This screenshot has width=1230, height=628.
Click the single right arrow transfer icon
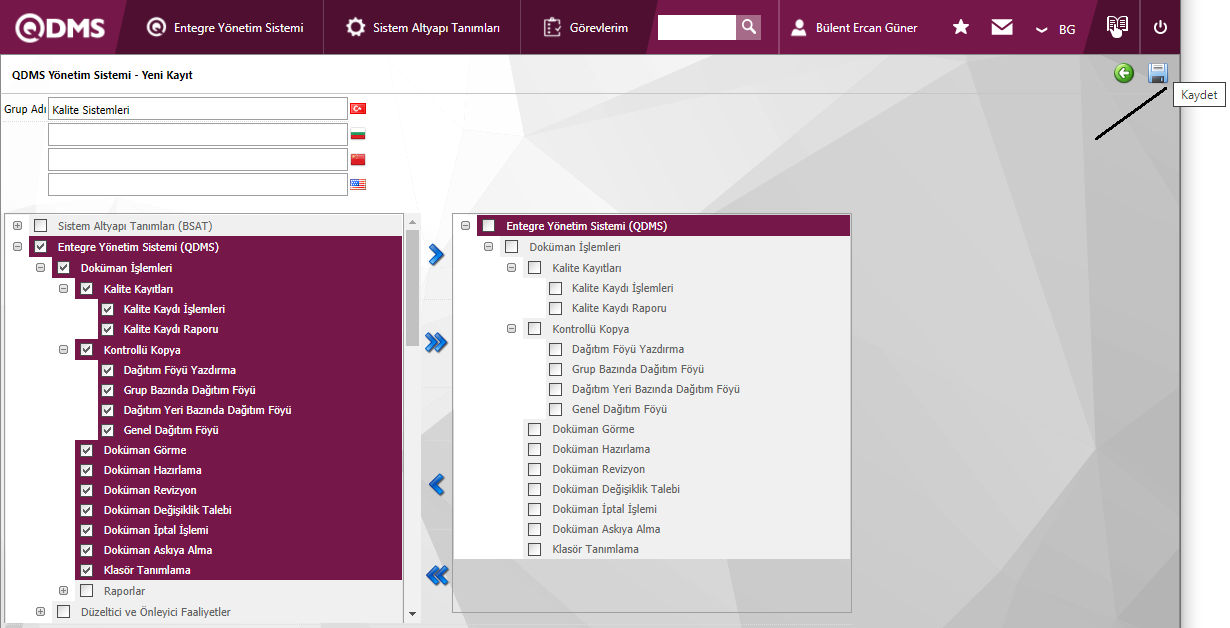(x=435, y=255)
